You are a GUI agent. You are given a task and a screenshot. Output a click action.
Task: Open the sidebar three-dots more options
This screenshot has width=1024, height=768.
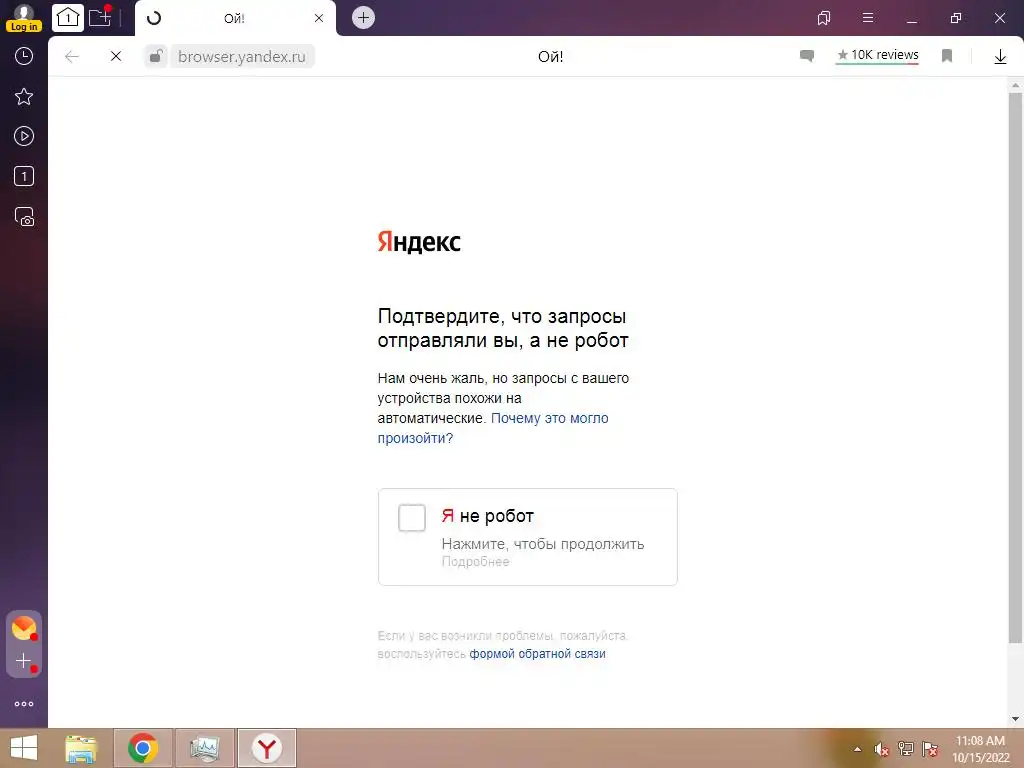pos(24,704)
